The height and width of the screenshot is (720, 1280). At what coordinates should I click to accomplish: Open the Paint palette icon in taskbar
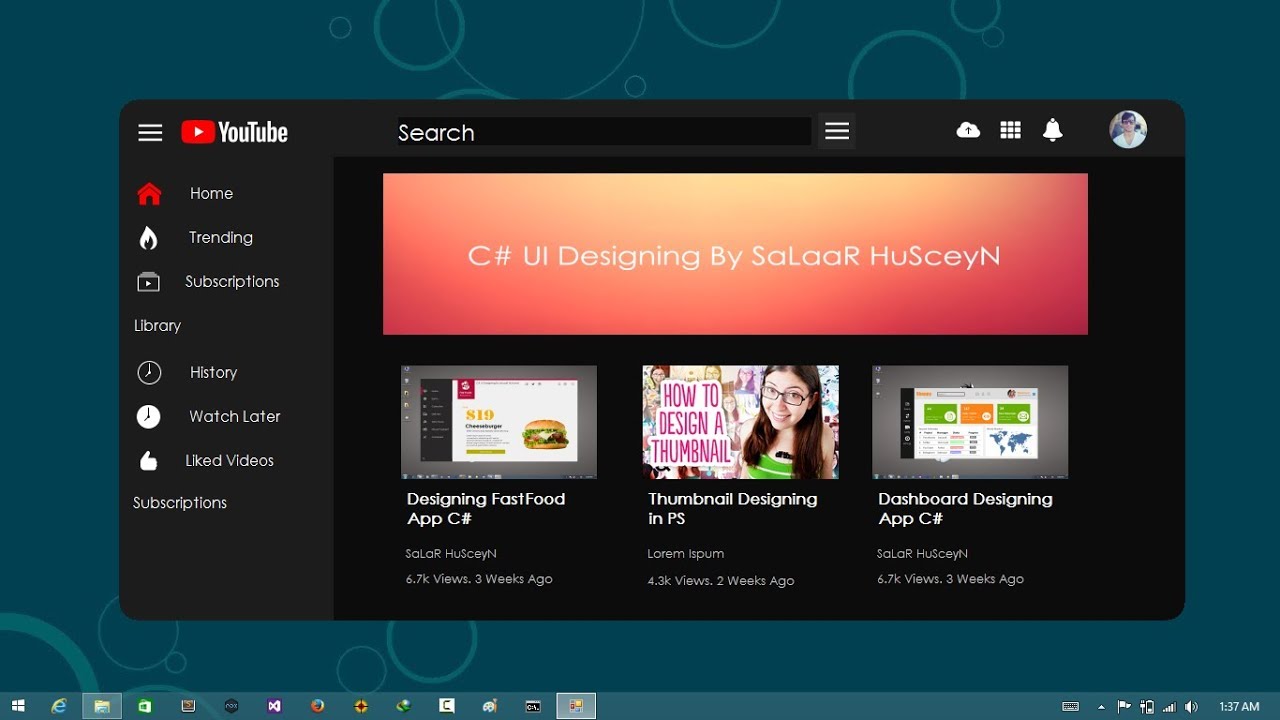pos(490,706)
